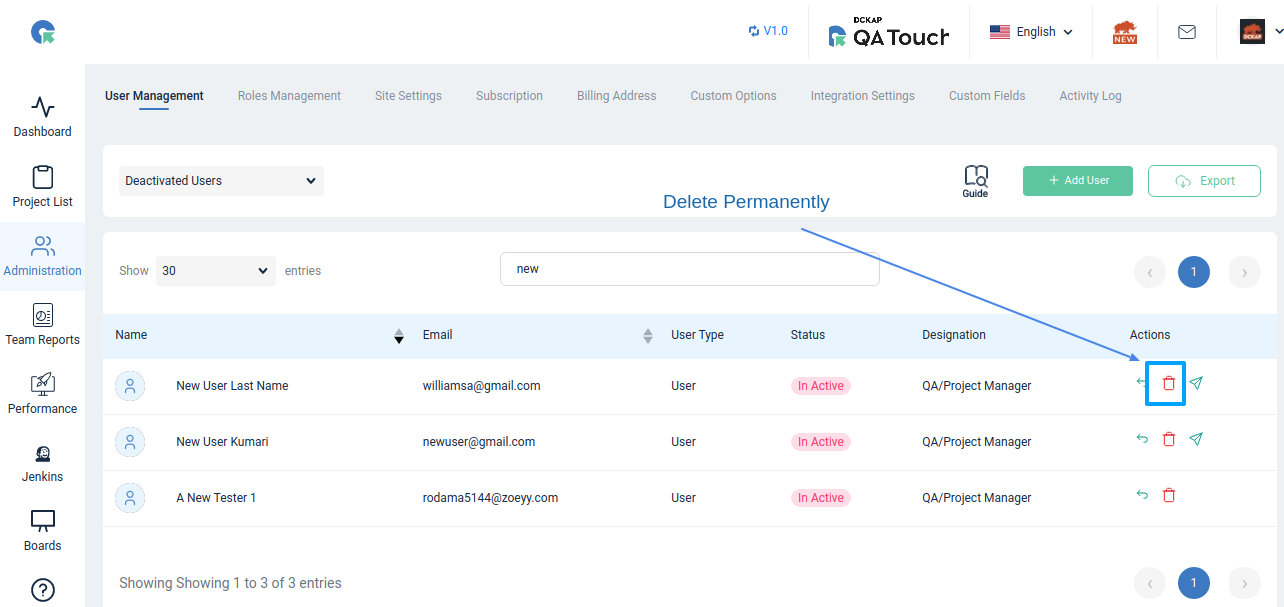Open the Show 30 entries dropdown

pyautogui.click(x=215, y=271)
